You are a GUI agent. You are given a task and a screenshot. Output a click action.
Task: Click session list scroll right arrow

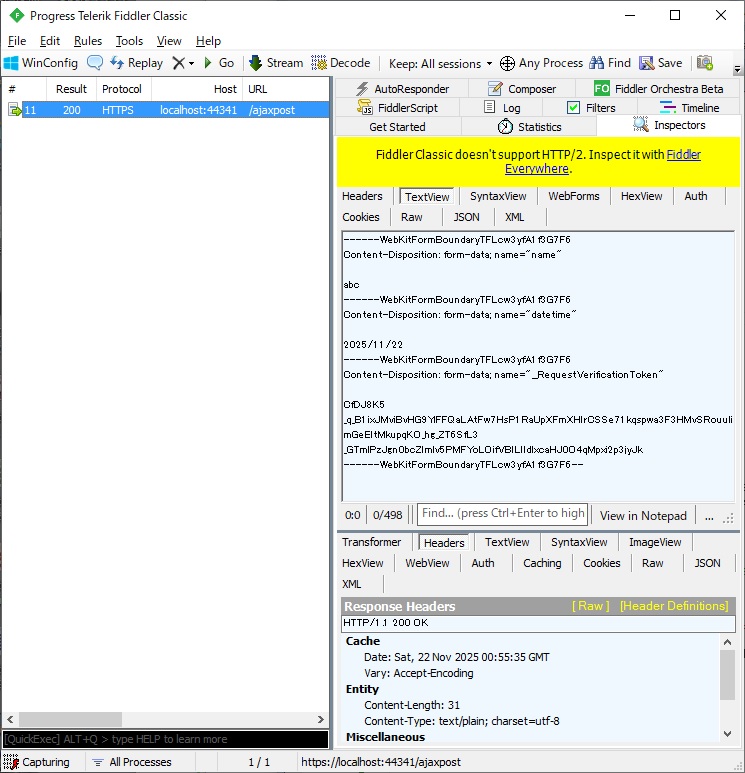tap(321, 719)
